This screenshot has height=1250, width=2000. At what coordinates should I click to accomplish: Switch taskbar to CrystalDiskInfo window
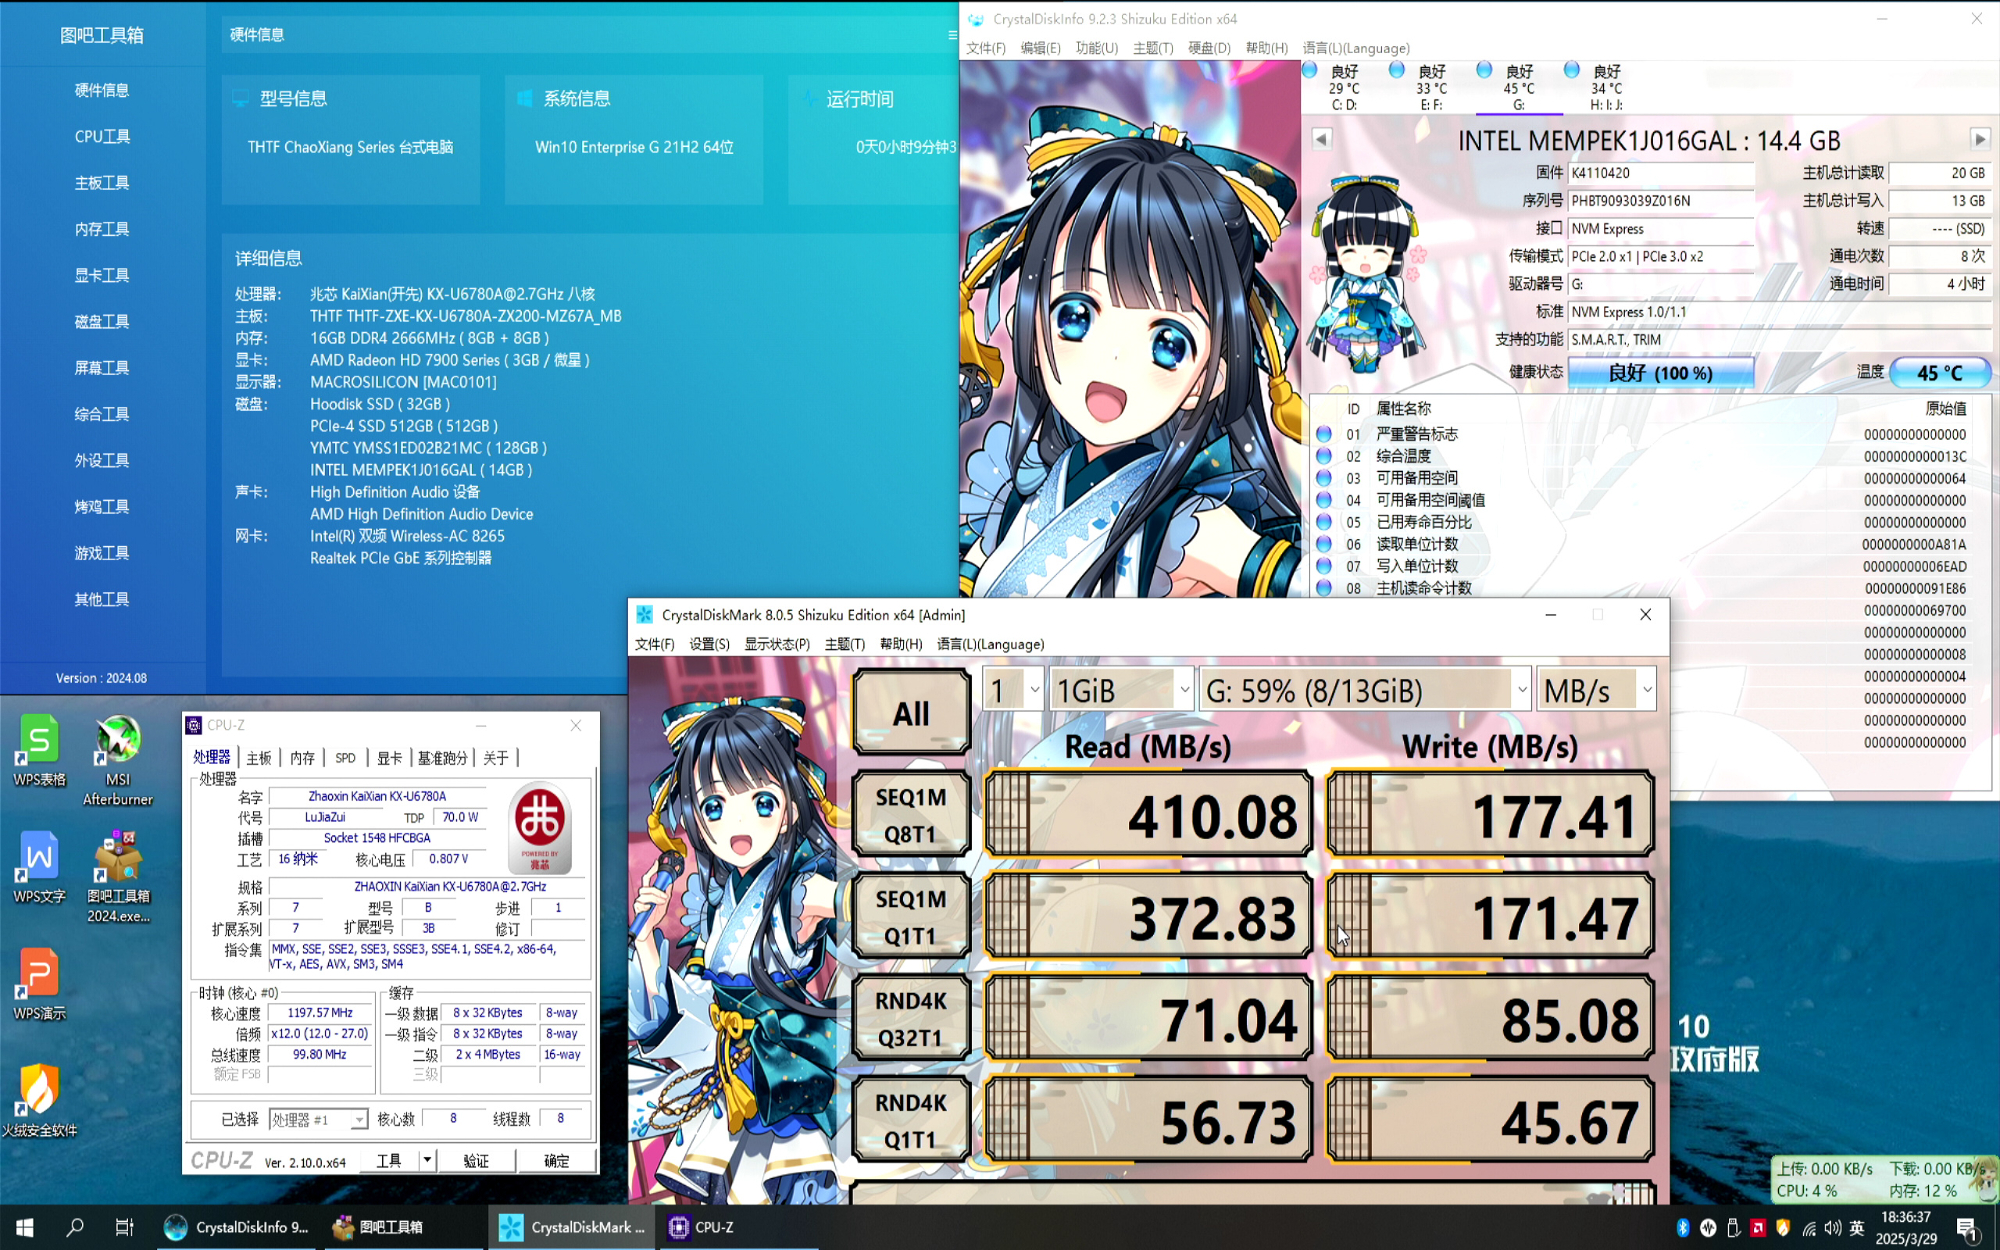tap(238, 1227)
